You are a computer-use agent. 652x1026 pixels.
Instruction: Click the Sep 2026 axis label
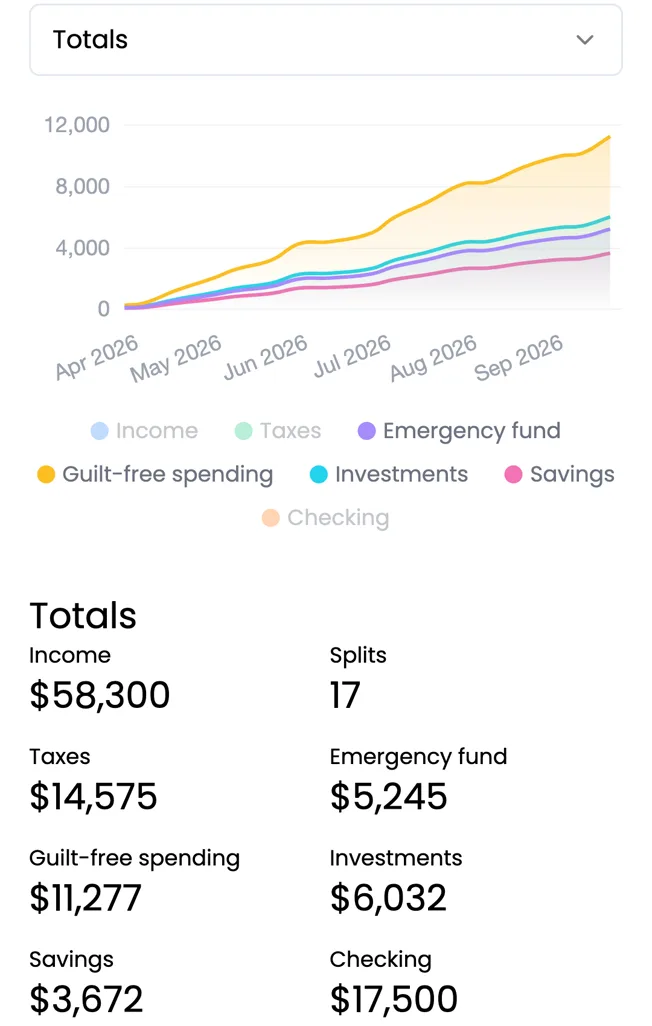[518, 357]
